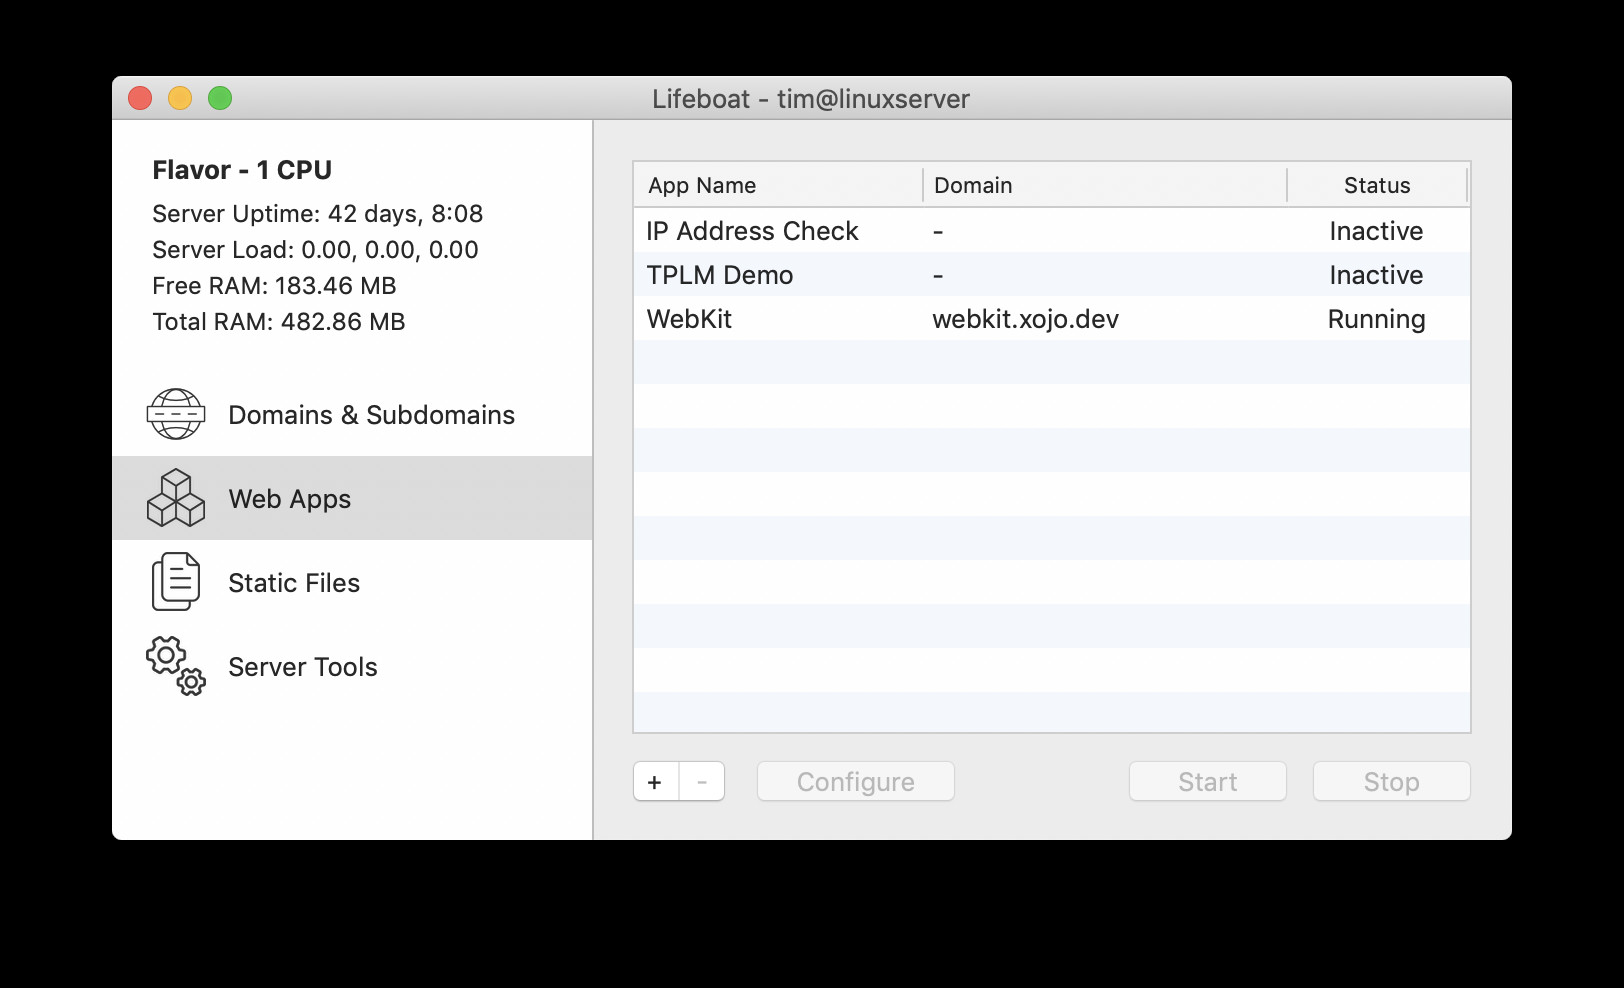
Task: Sort by the App Name column header
Action: point(778,185)
